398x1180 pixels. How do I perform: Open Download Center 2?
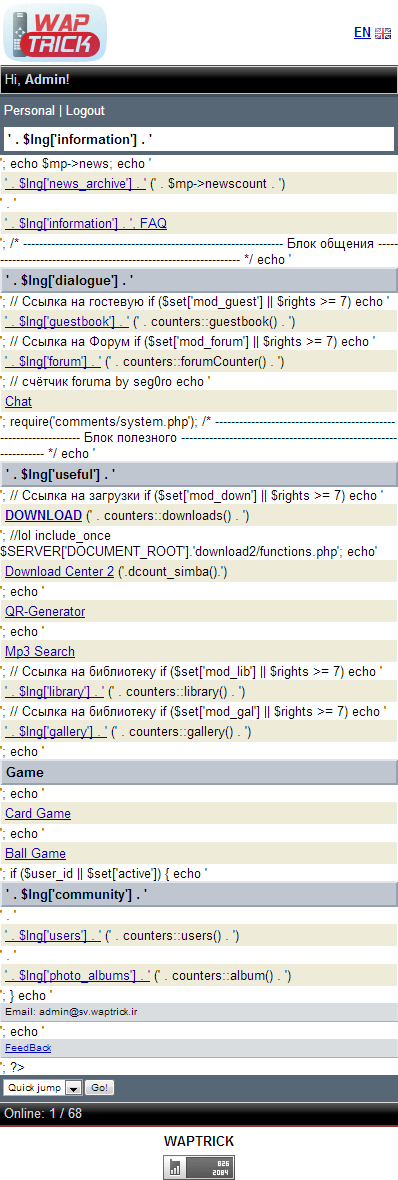click(59, 571)
